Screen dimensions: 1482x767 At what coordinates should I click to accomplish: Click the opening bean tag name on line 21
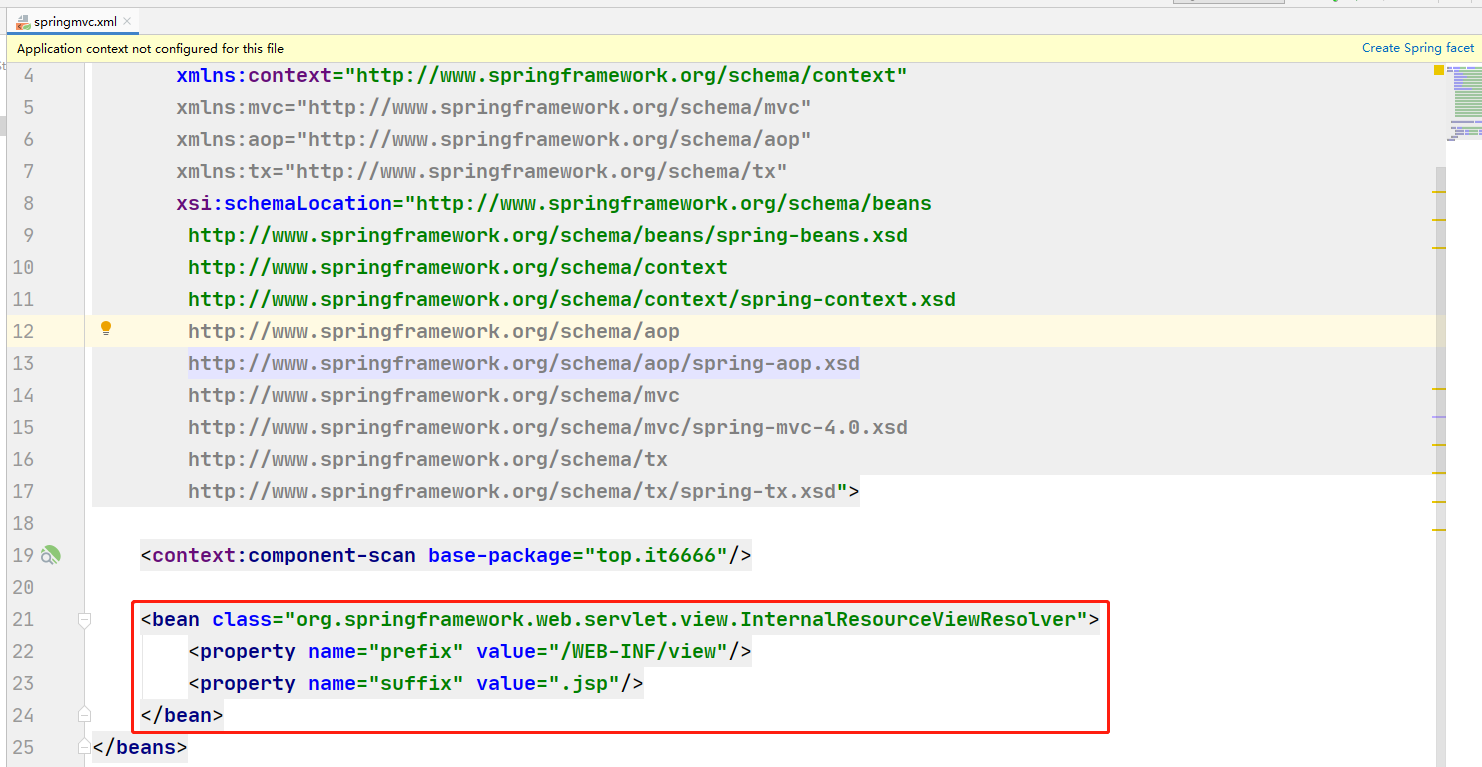pos(176,619)
